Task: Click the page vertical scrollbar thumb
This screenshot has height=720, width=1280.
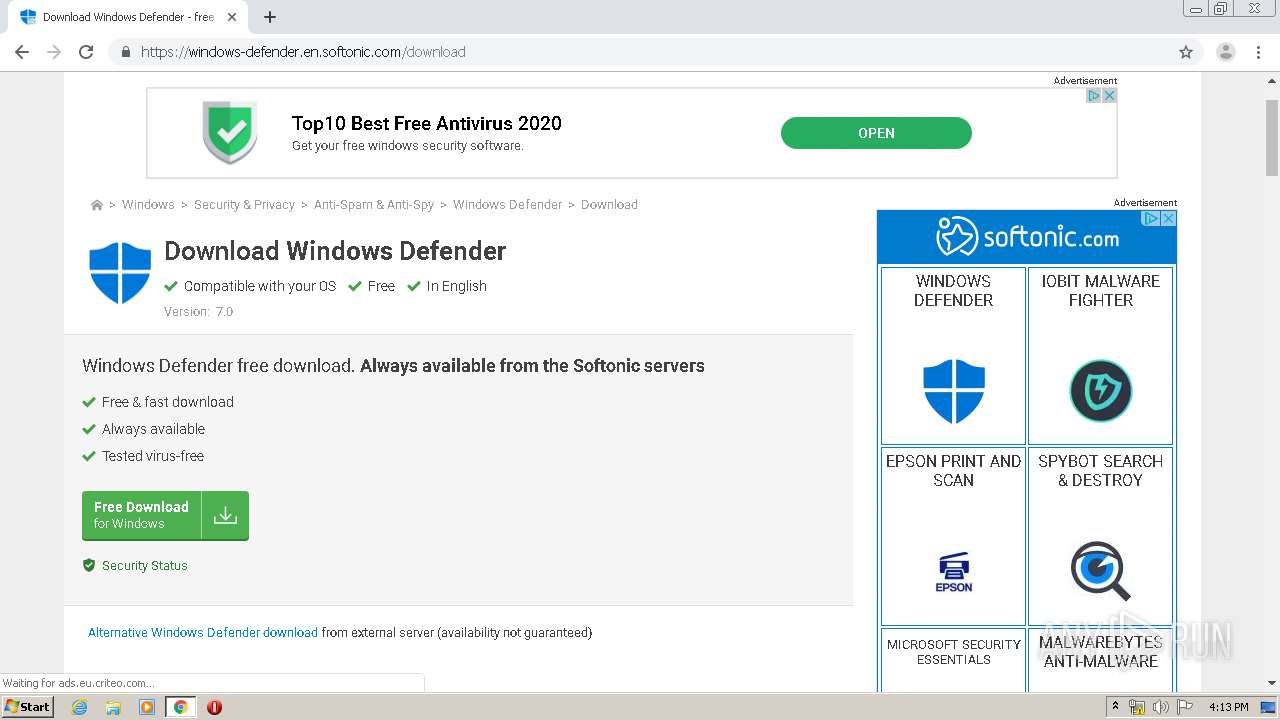Action: [x=1272, y=137]
